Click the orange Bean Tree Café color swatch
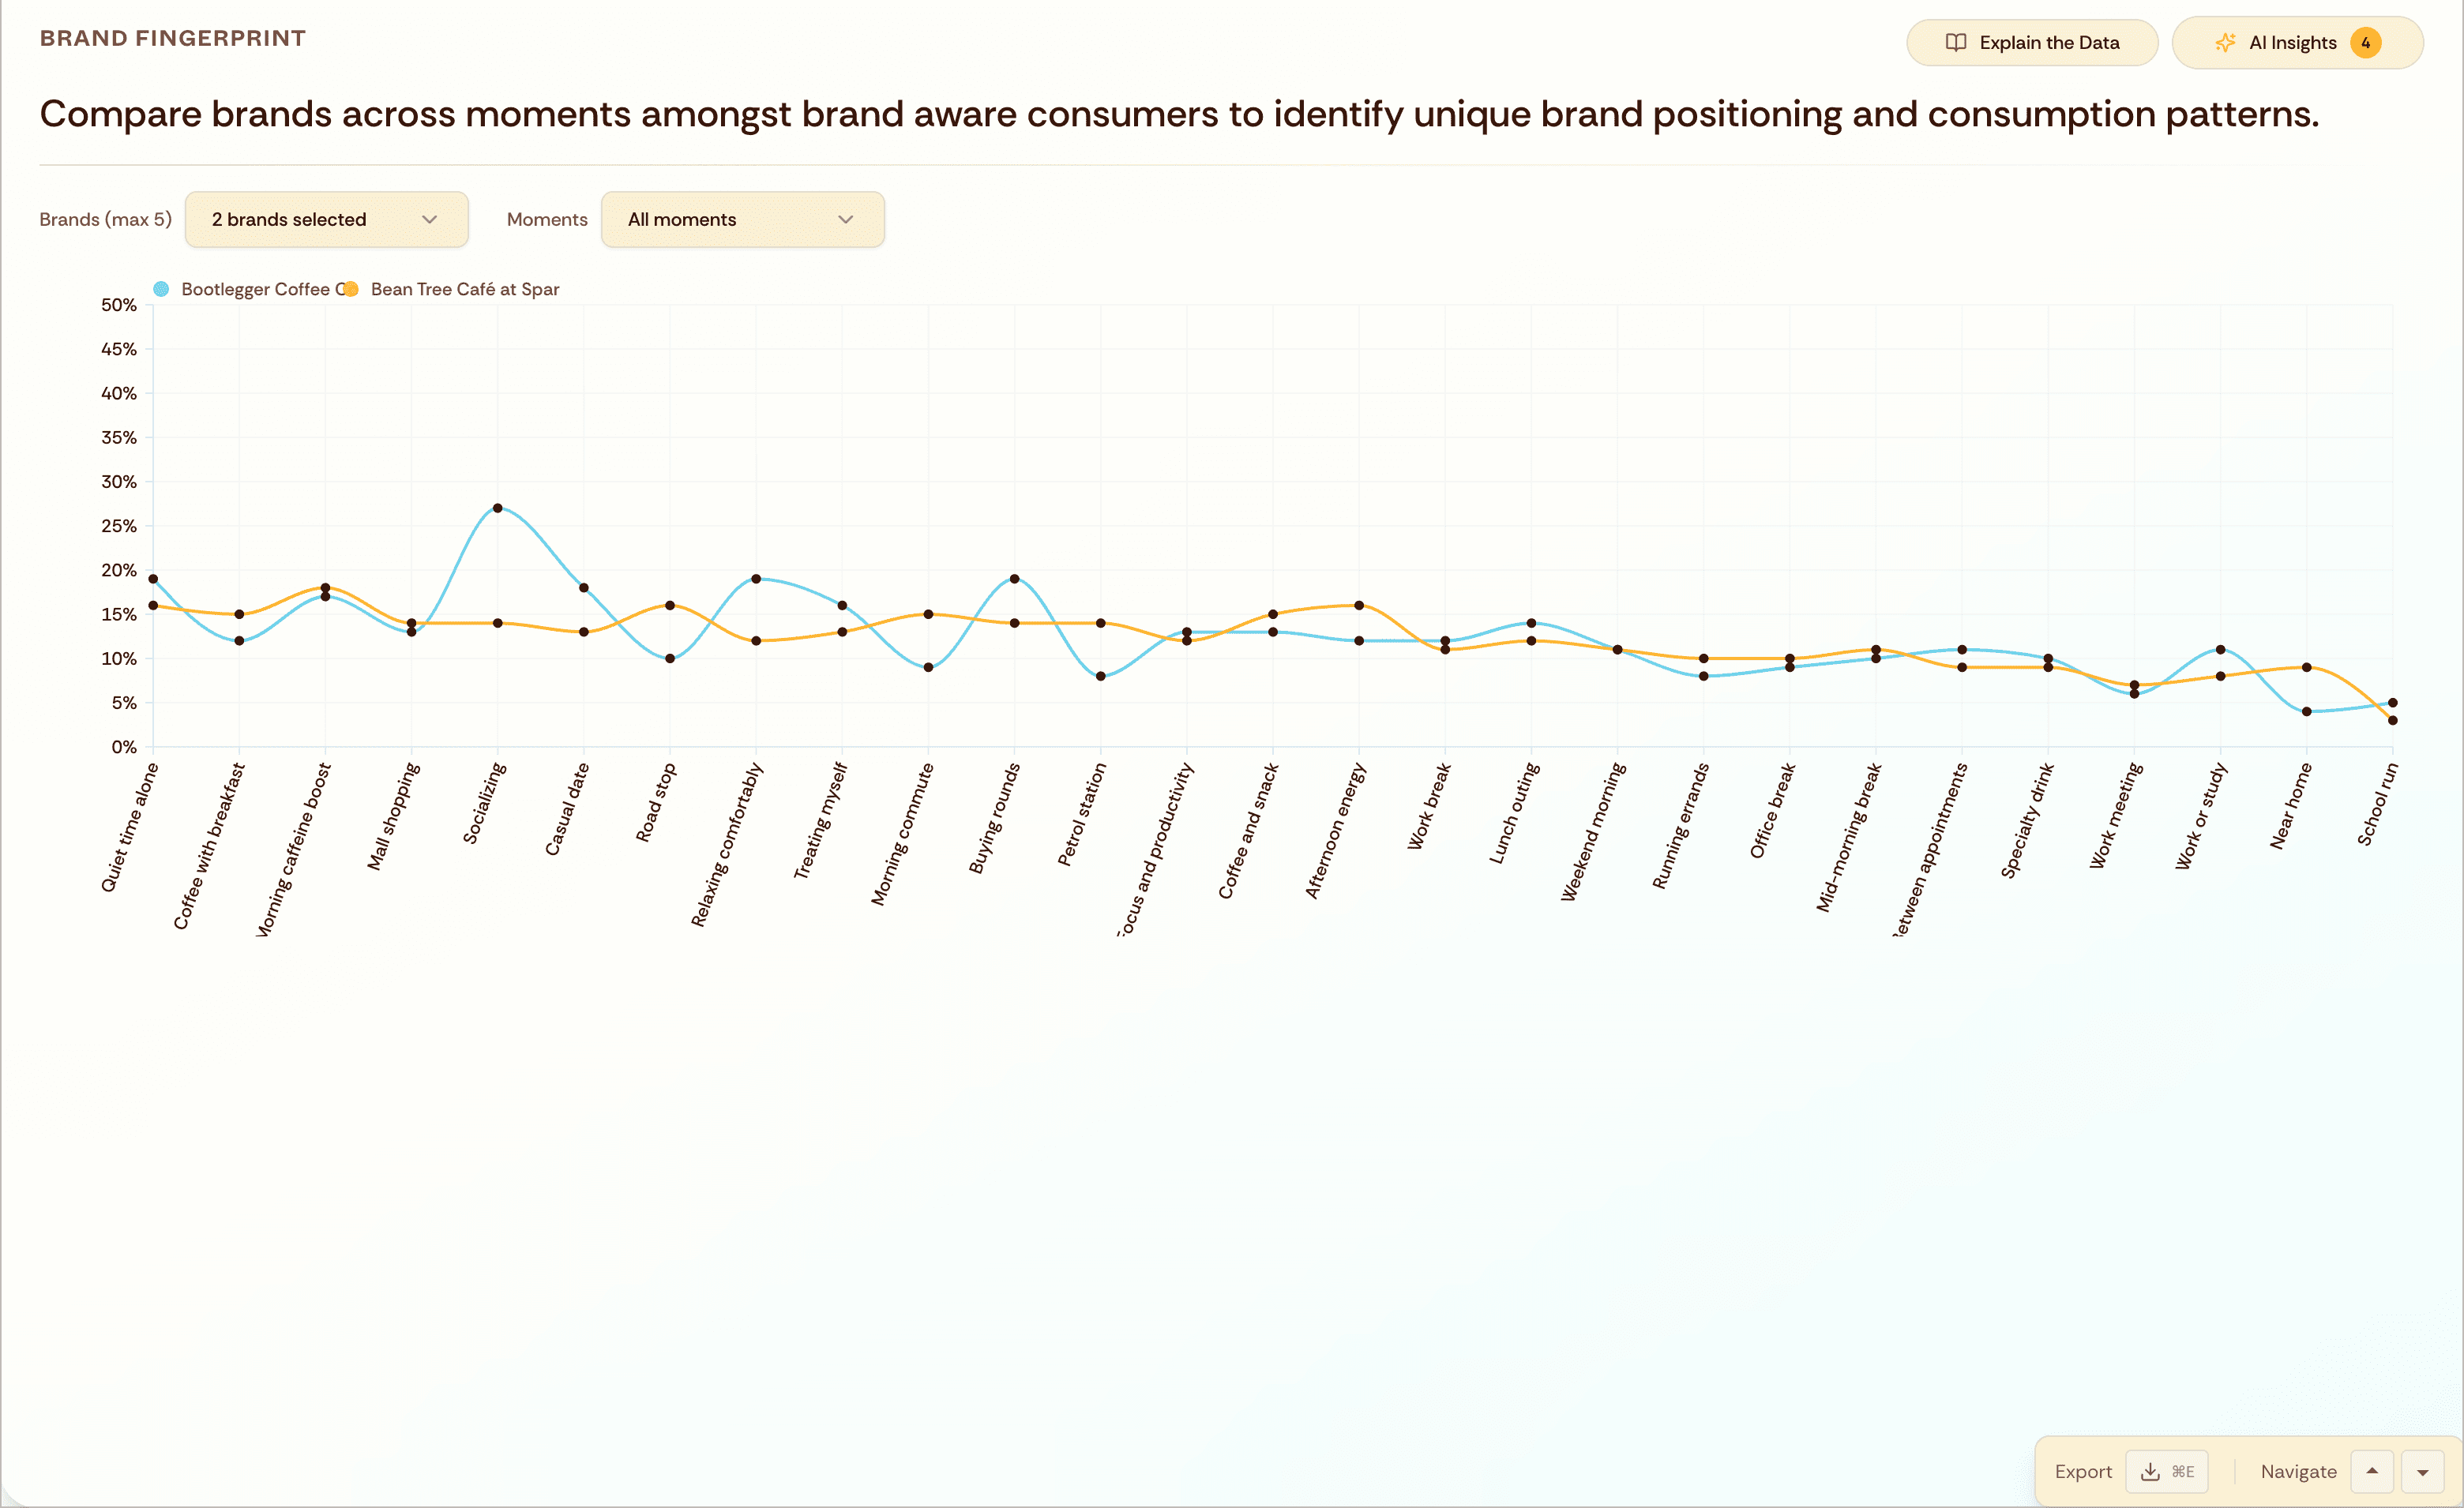This screenshot has height=1508, width=2464. click(350, 289)
